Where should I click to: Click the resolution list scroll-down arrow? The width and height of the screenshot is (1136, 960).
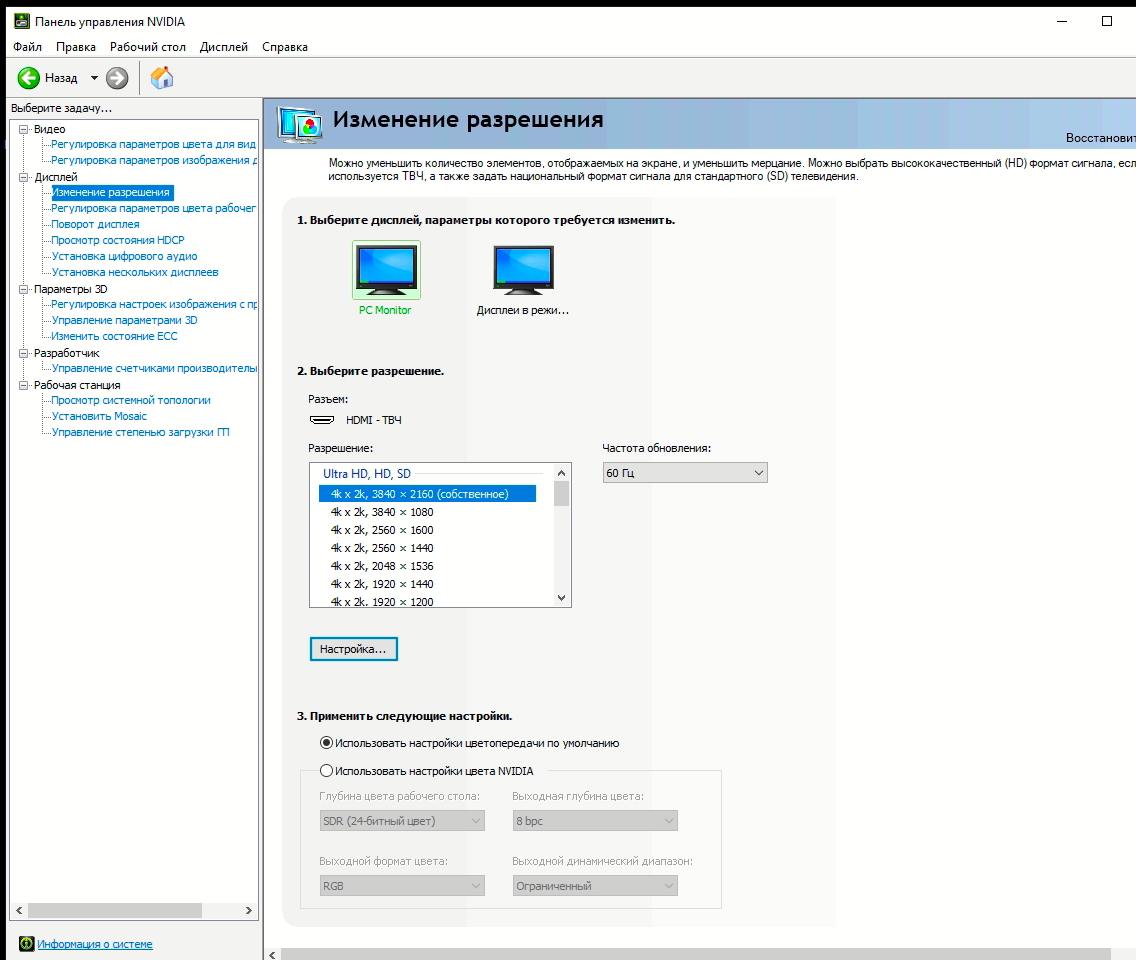(561, 598)
